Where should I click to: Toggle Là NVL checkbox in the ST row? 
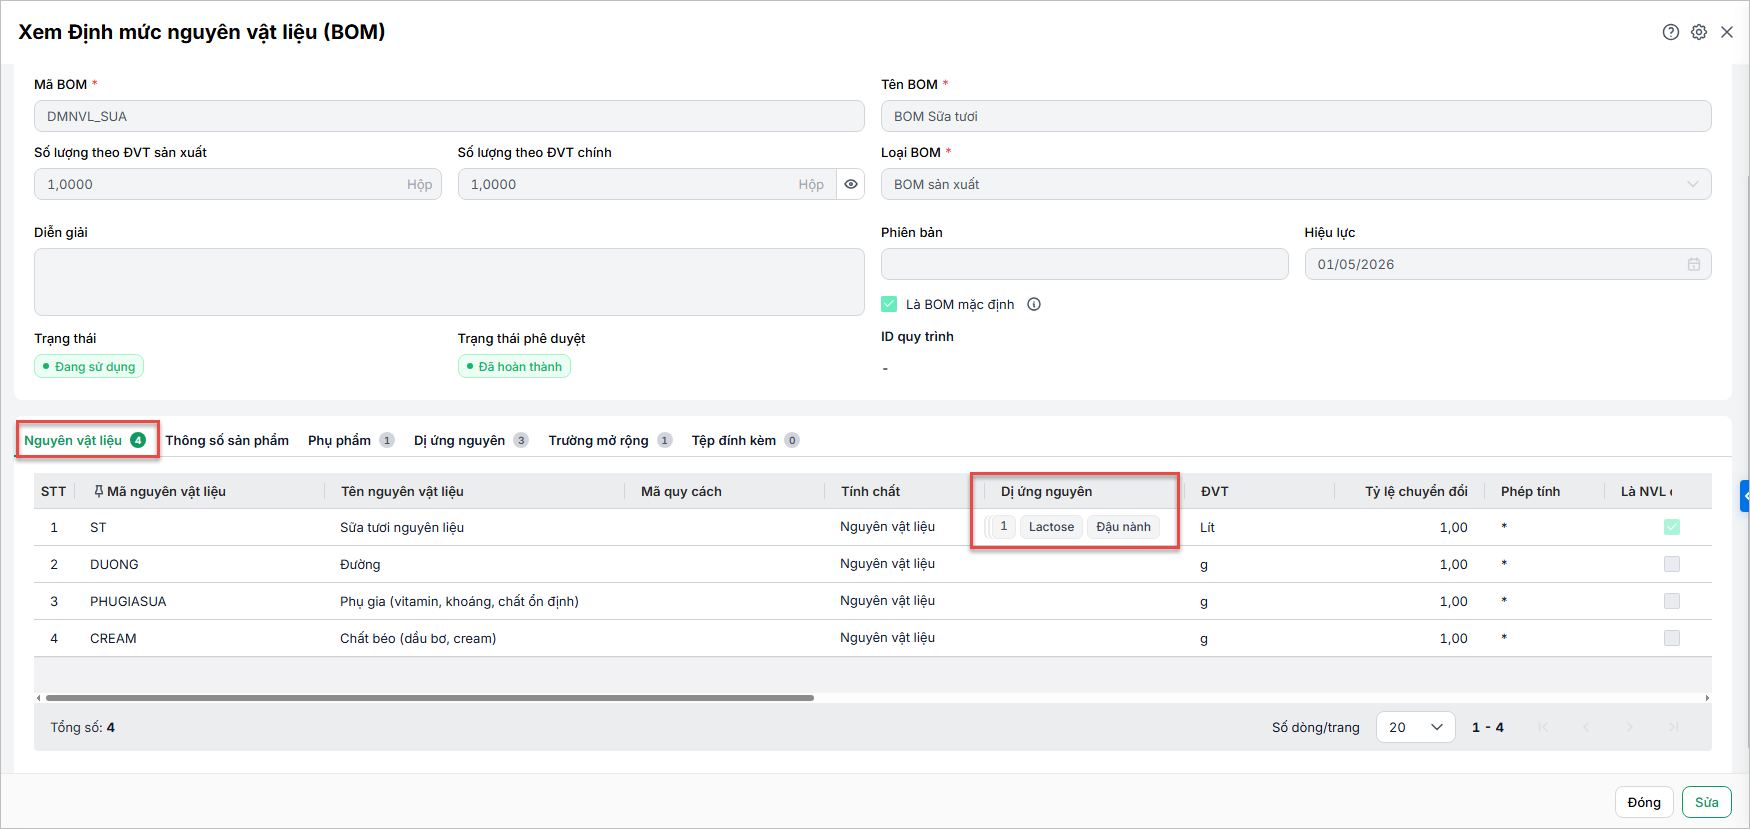(x=1672, y=527)
